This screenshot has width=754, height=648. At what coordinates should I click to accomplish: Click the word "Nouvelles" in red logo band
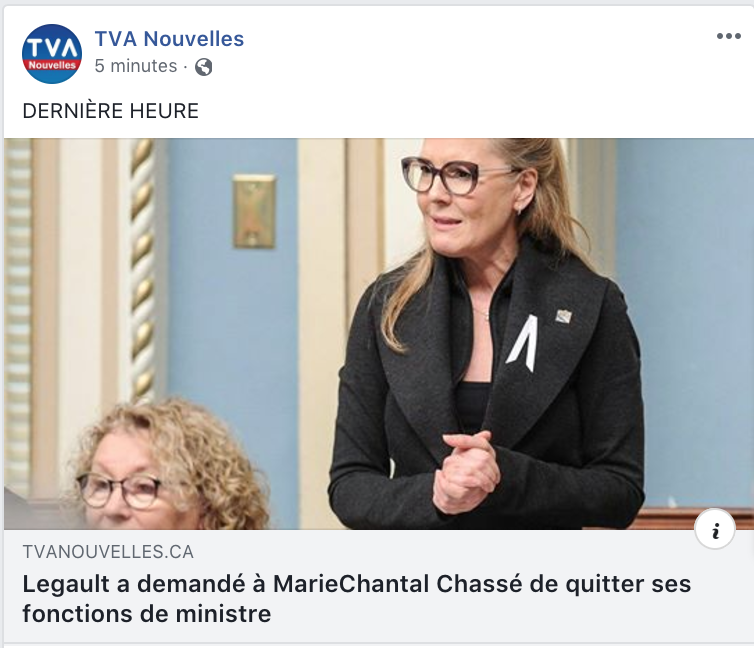pos(52,65)
